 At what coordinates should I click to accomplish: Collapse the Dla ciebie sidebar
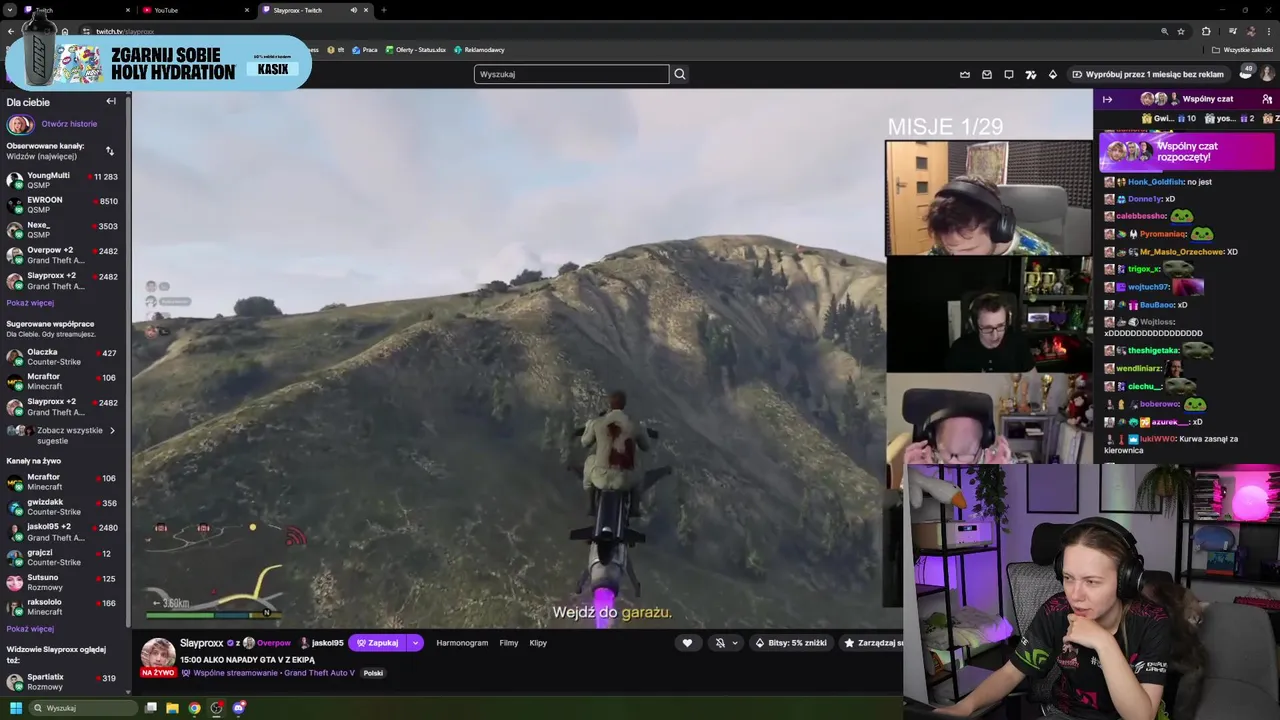(x=111, y=101)
